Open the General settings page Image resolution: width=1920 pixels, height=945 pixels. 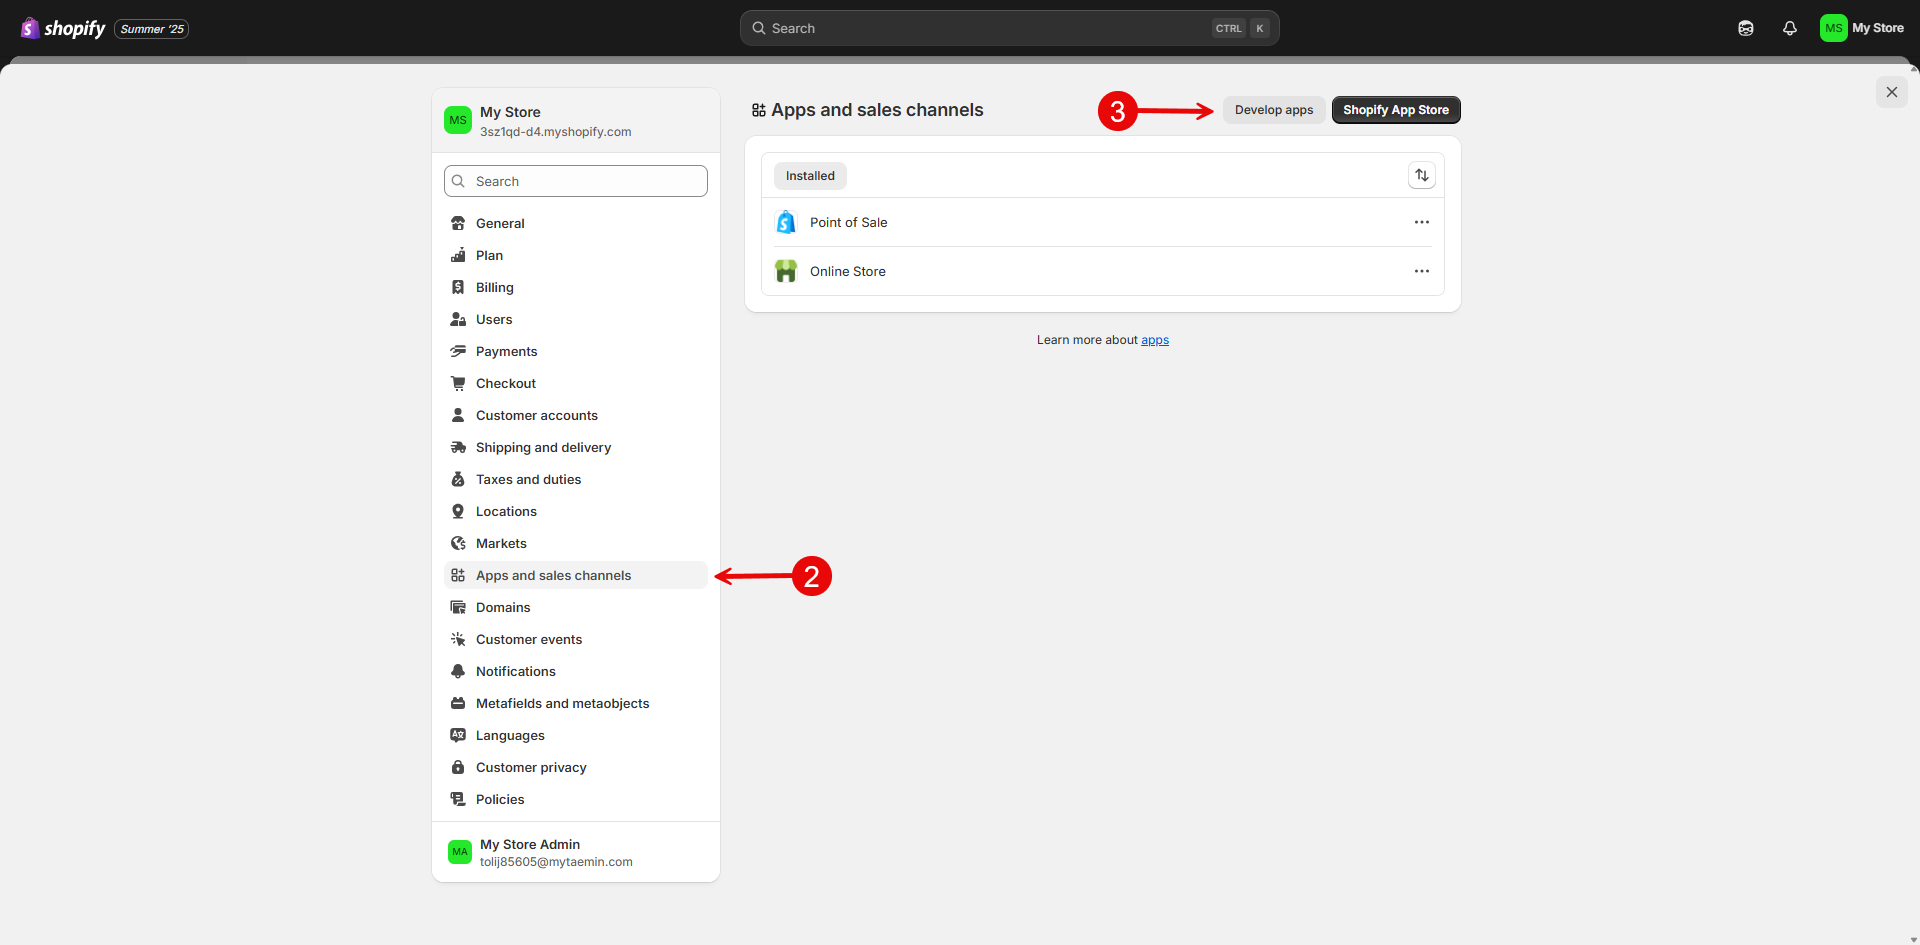(576, 223)
